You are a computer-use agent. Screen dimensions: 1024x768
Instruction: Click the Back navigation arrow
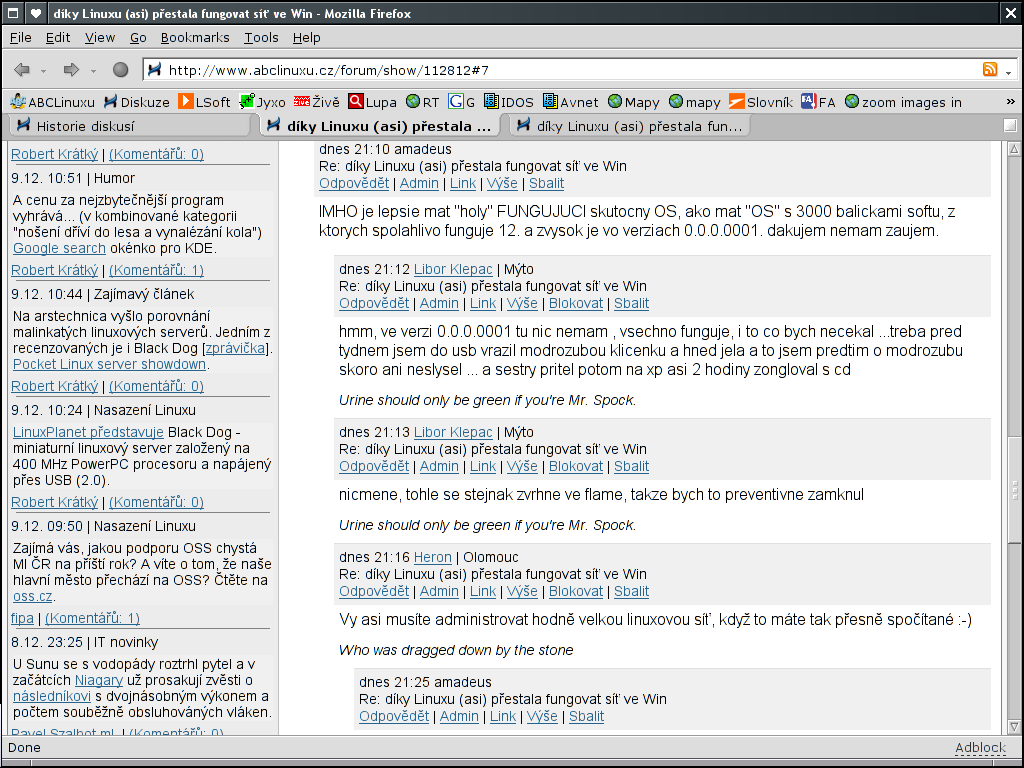pyautogui.click(x=22, y=70)
